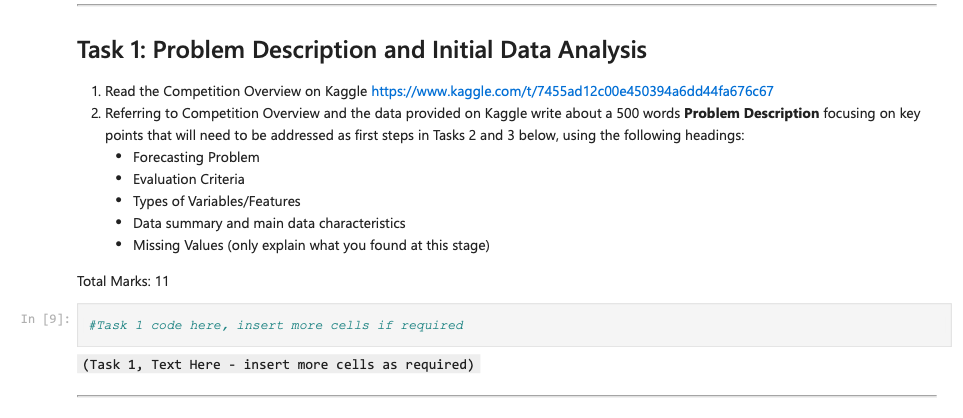This screenshot has height=418, width=963.
Task: Click the 'Evaluation Criteria' bullet item
Action: (x=188, y=179)
